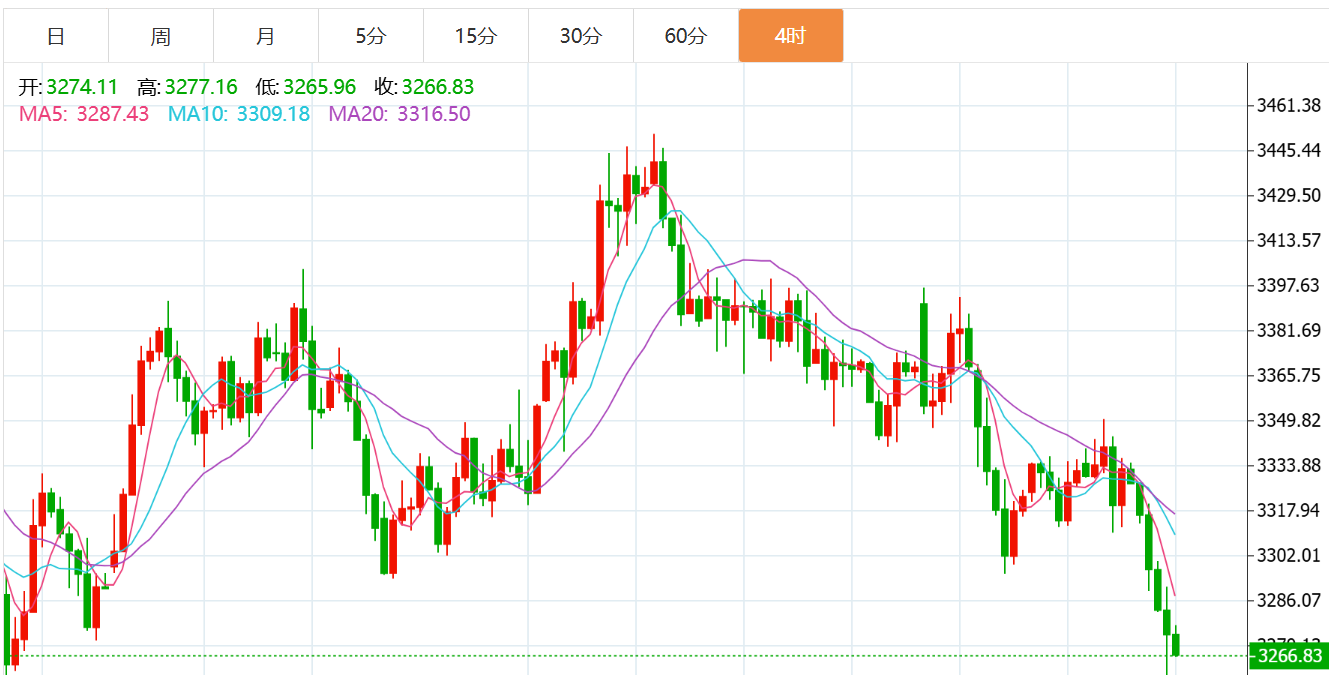
Task: Click the 3286.07 price axis label
Action: point(1288,600)
